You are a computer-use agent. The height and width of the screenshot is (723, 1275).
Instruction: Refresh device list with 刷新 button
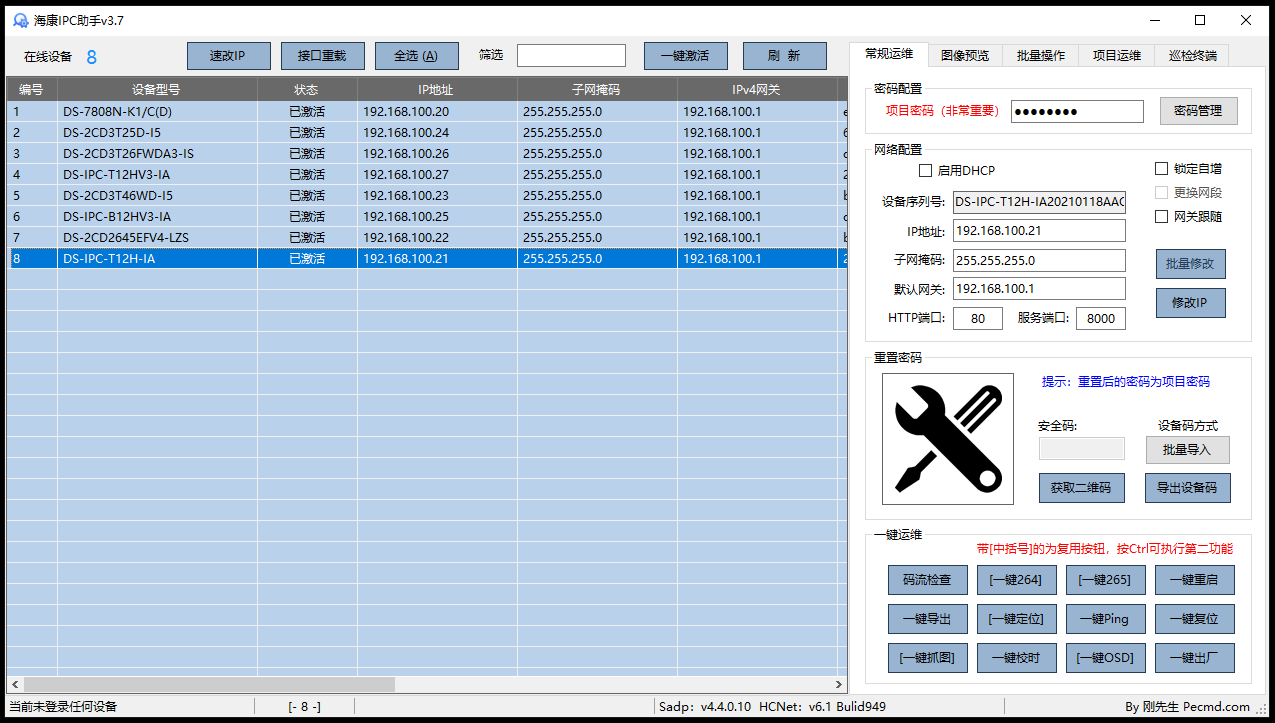784,56
